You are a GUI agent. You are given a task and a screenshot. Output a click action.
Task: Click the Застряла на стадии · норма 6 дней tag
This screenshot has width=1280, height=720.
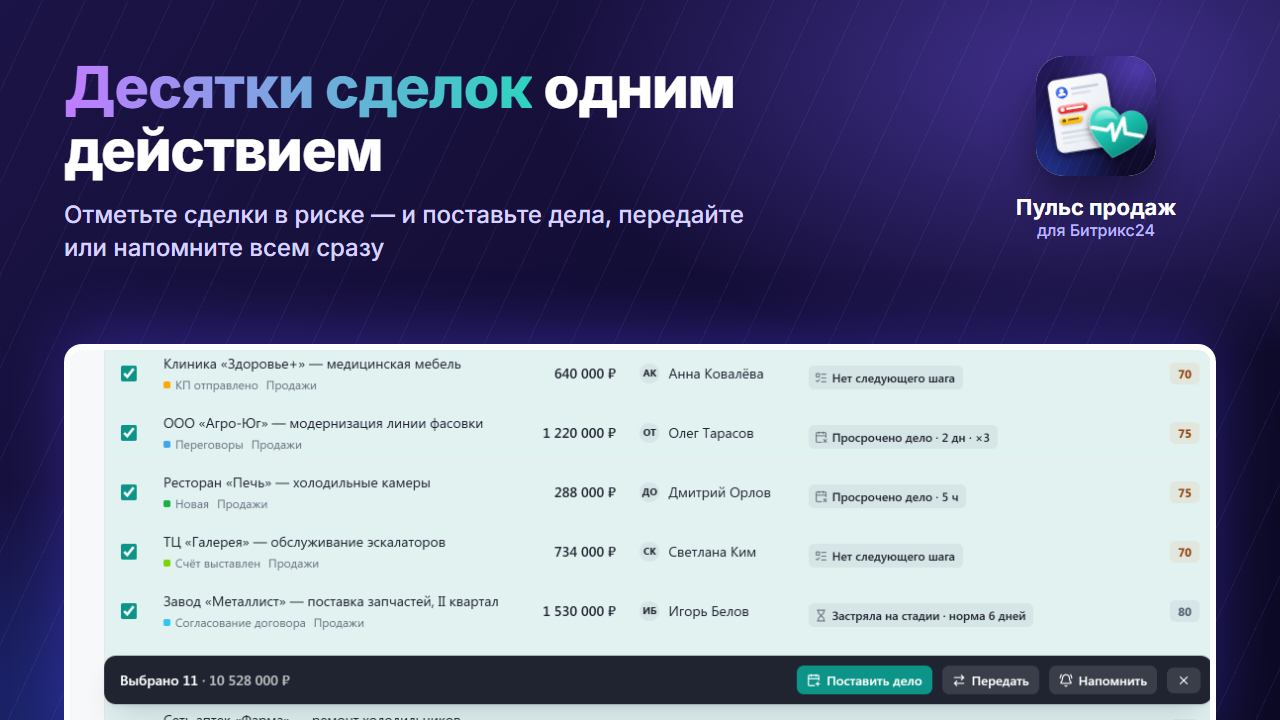(921, 616)
